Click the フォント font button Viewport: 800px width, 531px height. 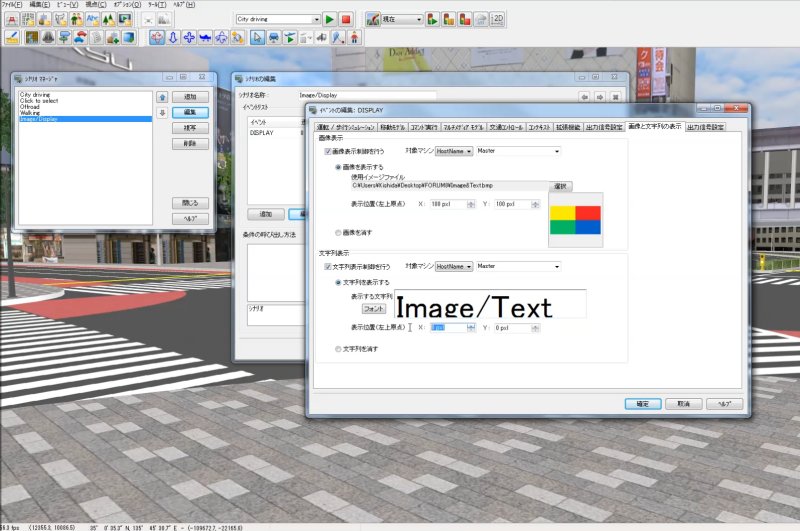point(374,310)
